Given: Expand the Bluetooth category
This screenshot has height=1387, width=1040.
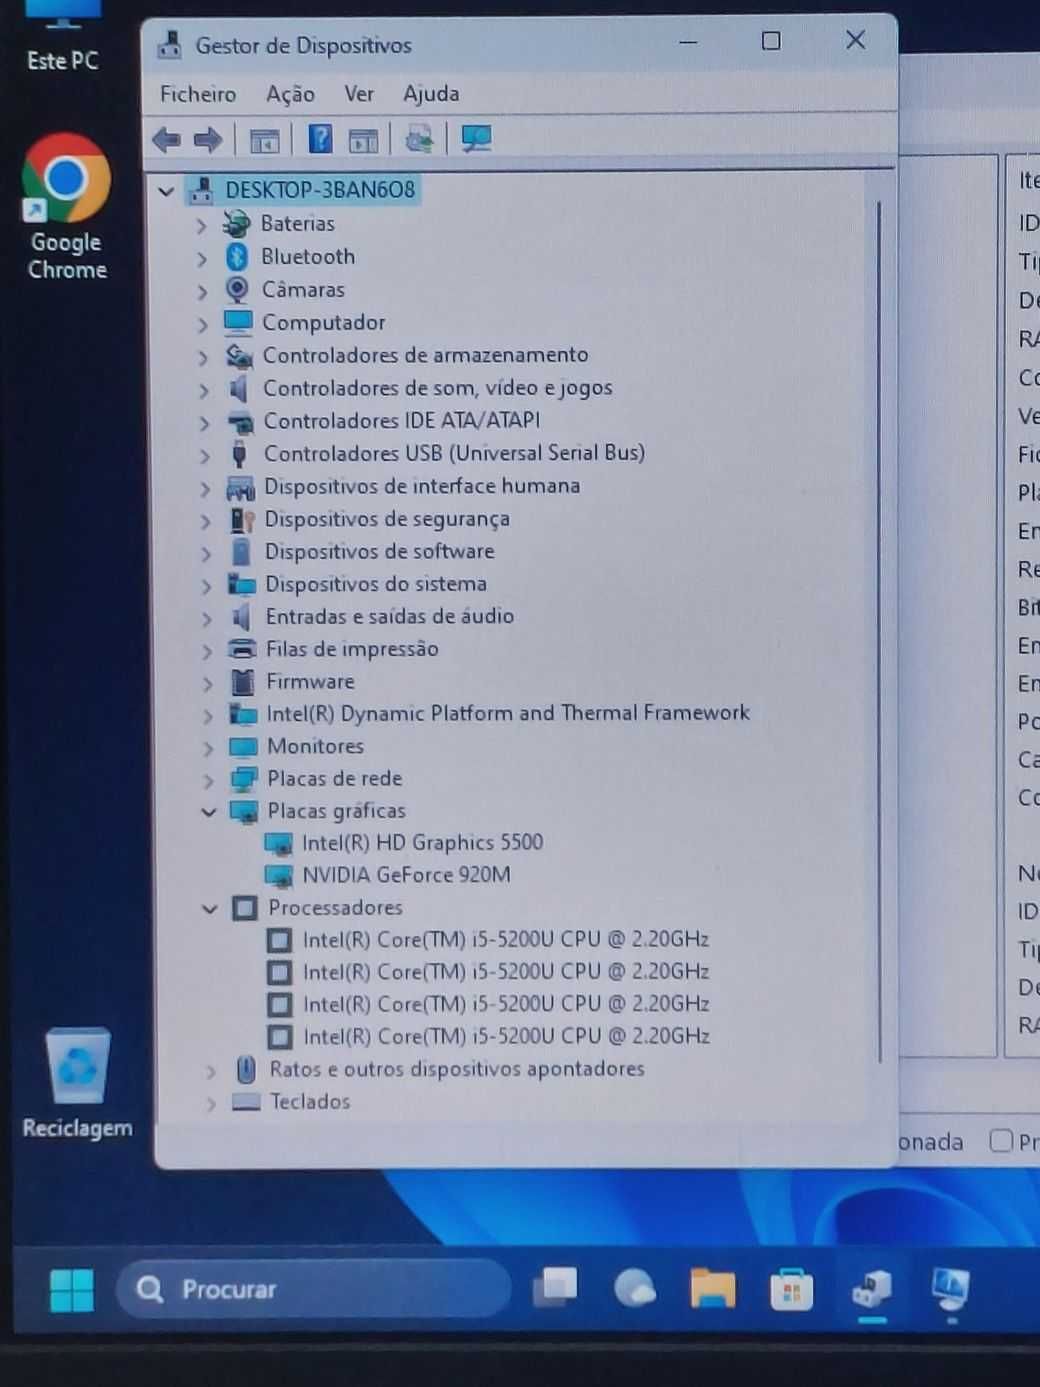Looking at the screenshot, I should (x=202, y=259).
